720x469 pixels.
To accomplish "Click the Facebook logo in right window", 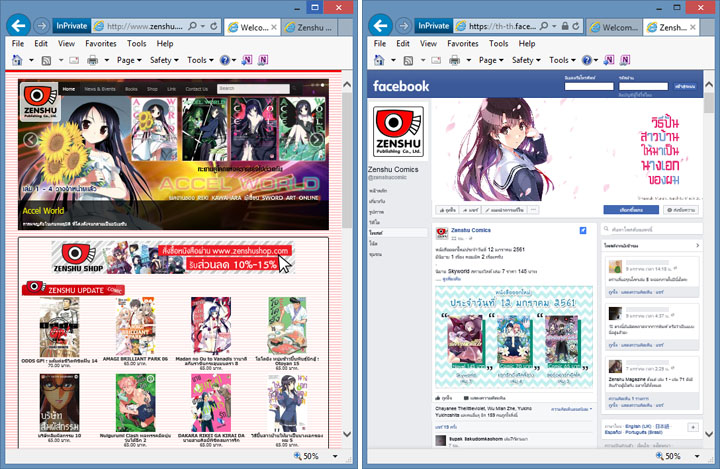I will pyautogui.click(x=401, y=86).
